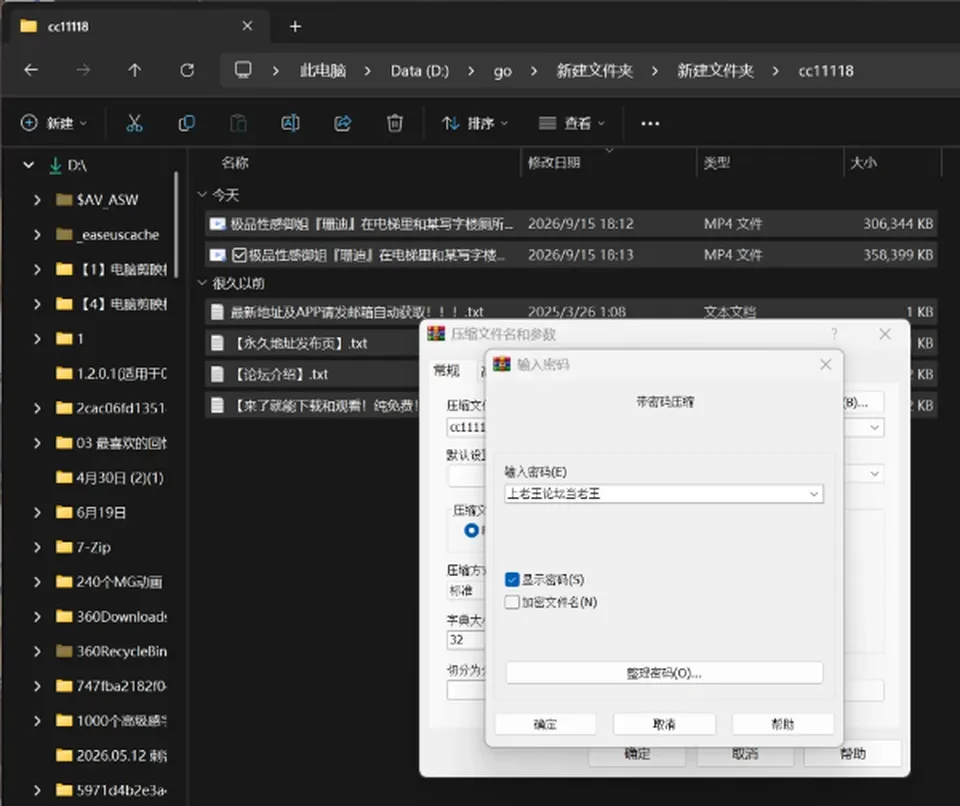Click the Delete trash icon

(x=395, y=123)
